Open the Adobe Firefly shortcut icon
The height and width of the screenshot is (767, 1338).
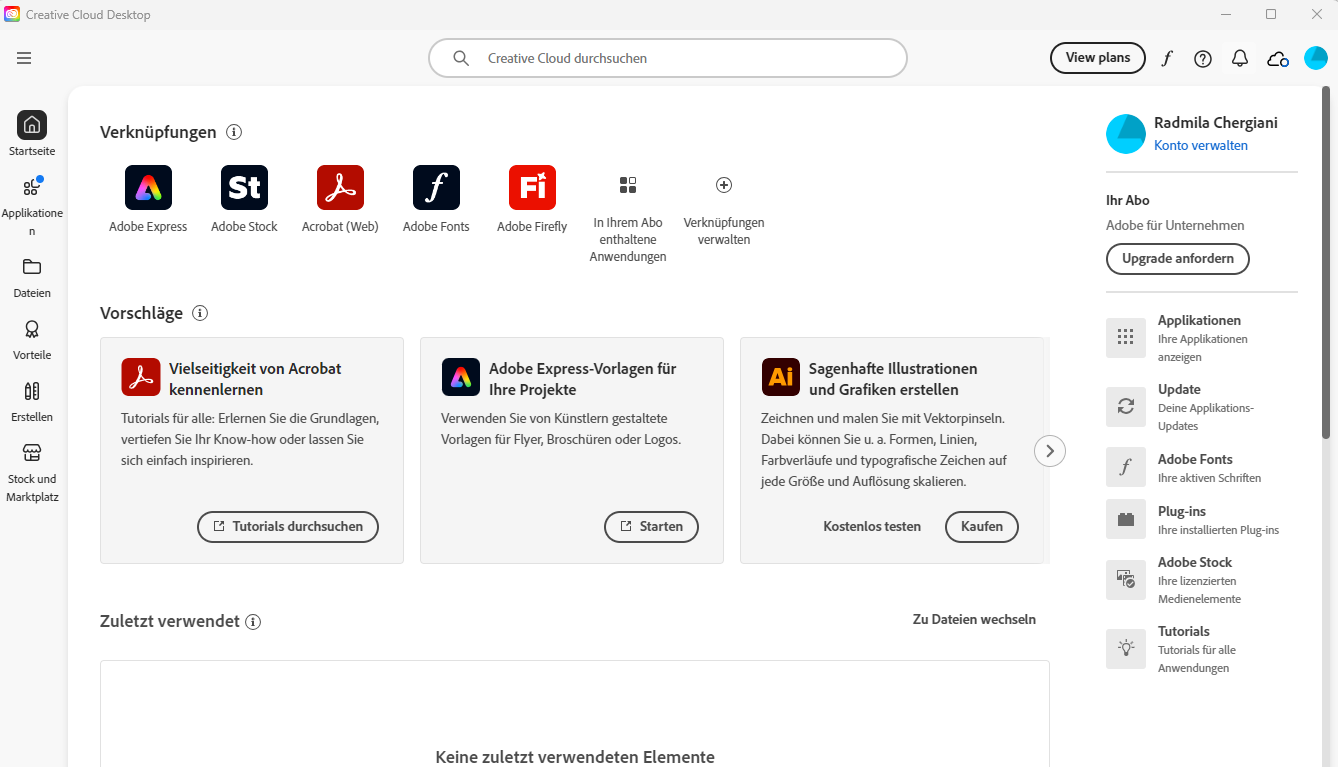pyautogui.click(x=532, y=188)
